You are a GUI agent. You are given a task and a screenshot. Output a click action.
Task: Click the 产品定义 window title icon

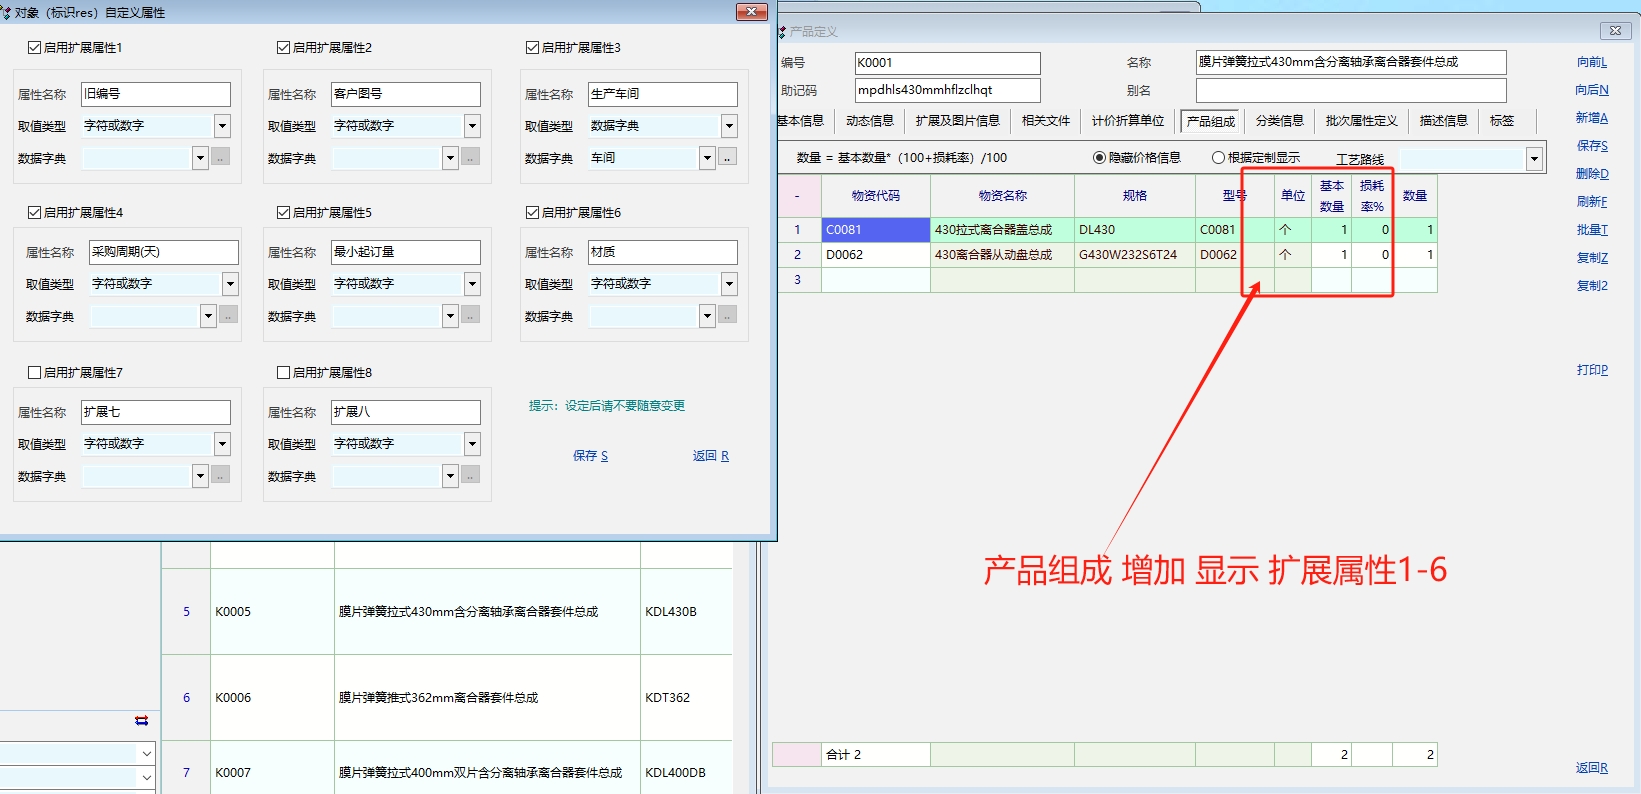782,32
